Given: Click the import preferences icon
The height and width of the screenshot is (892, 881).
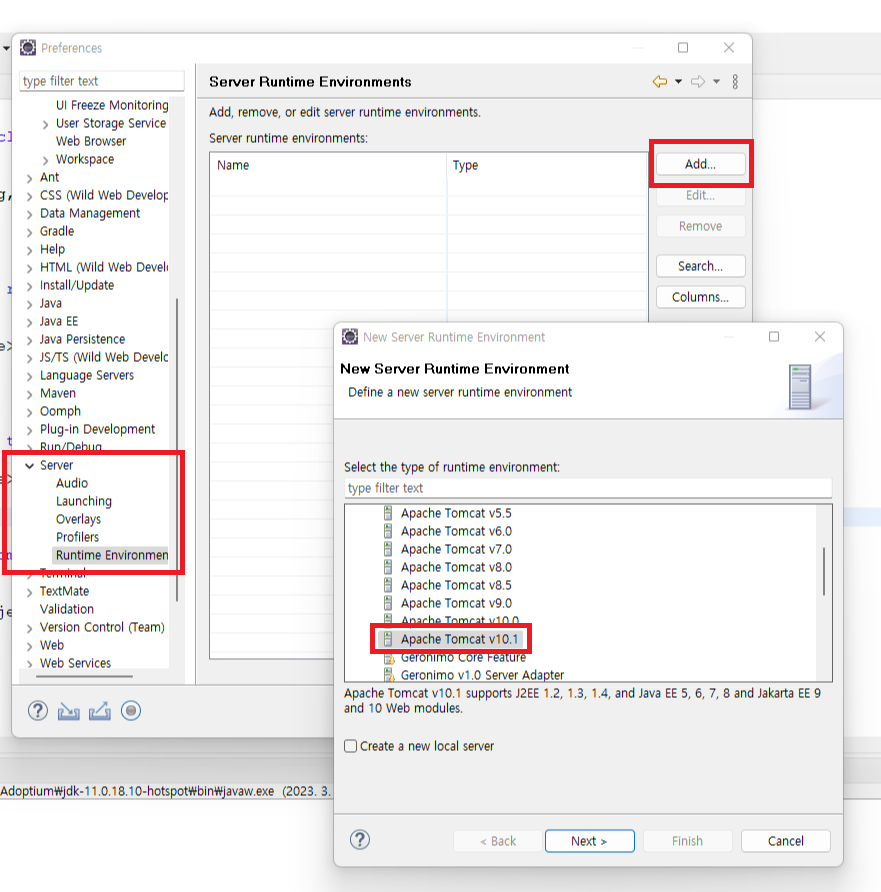Looking at the screenshot, I should coord(69,711).
